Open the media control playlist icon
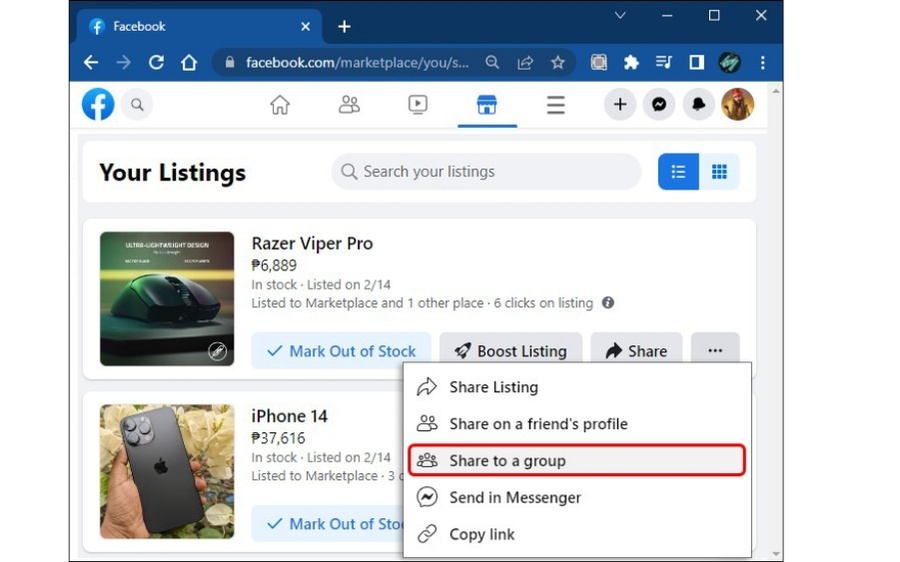Screen dimensions: 900x562 click(664, 63)
